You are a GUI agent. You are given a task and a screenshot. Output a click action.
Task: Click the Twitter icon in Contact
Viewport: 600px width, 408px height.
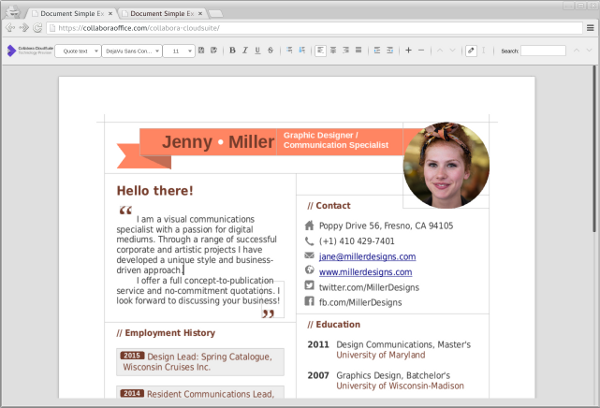[x=309, y=285]
